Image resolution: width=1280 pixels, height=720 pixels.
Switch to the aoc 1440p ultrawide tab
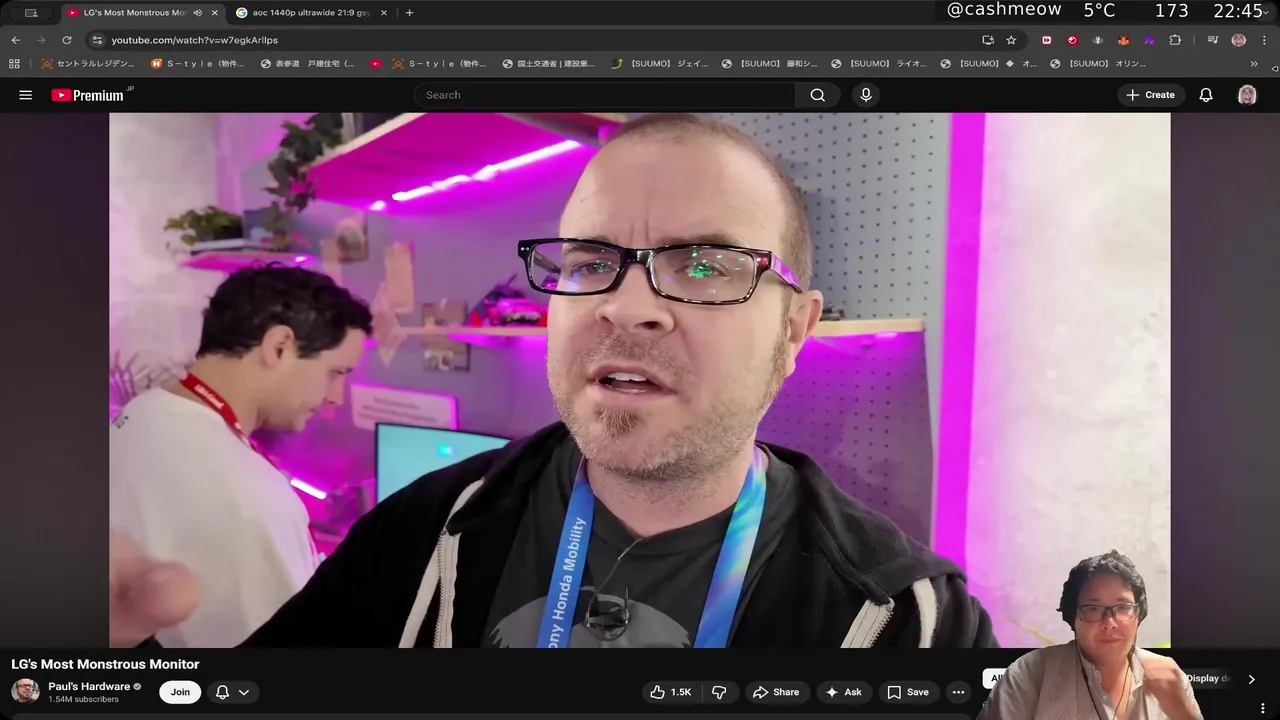click(x=310, y=13)
